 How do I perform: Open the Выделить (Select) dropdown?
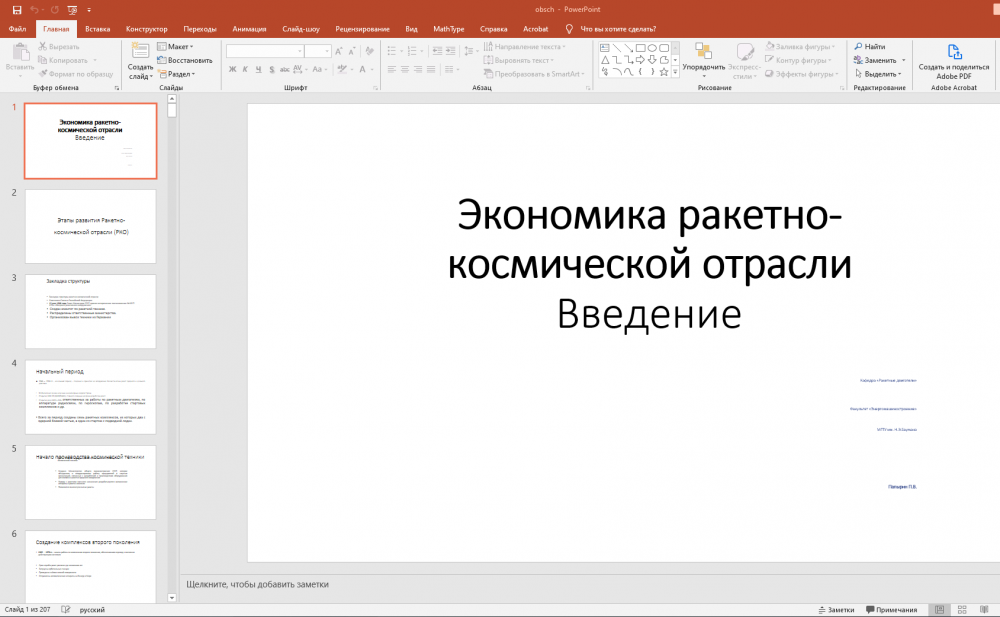(879, 73)
